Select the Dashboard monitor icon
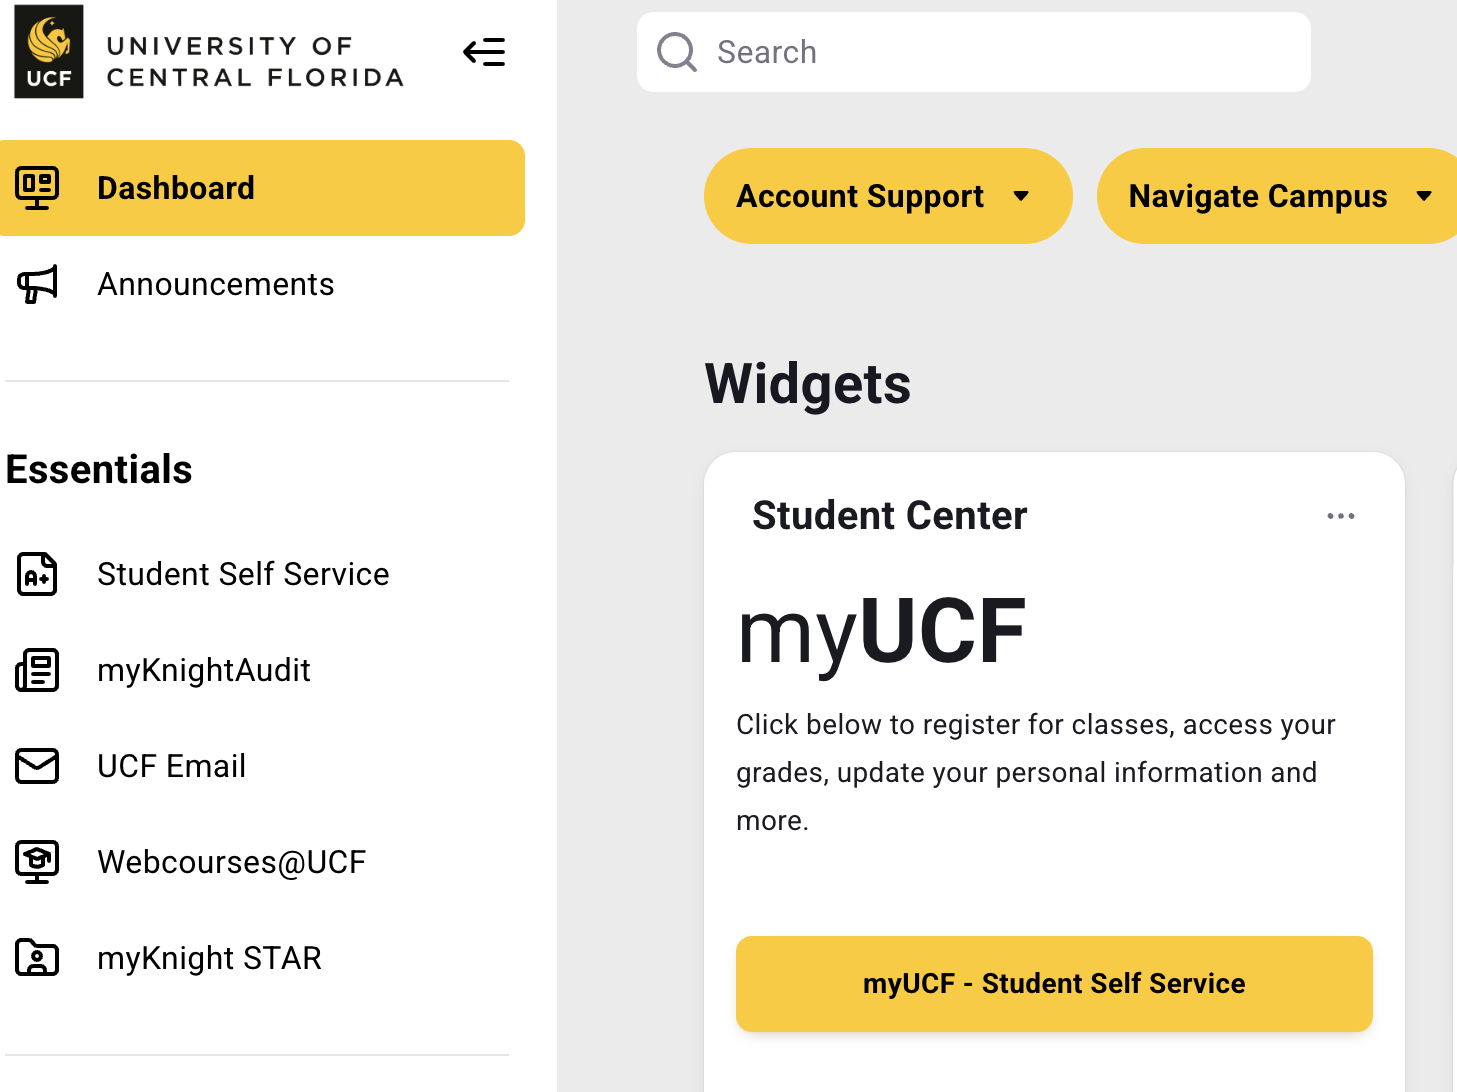The width and height of the screenshot is (1457, 1092). [x=37, y=187]
